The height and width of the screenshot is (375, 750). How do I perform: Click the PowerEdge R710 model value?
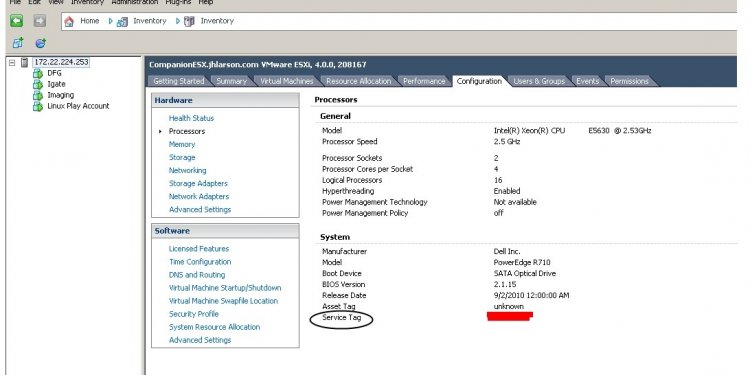click(522, 263)
